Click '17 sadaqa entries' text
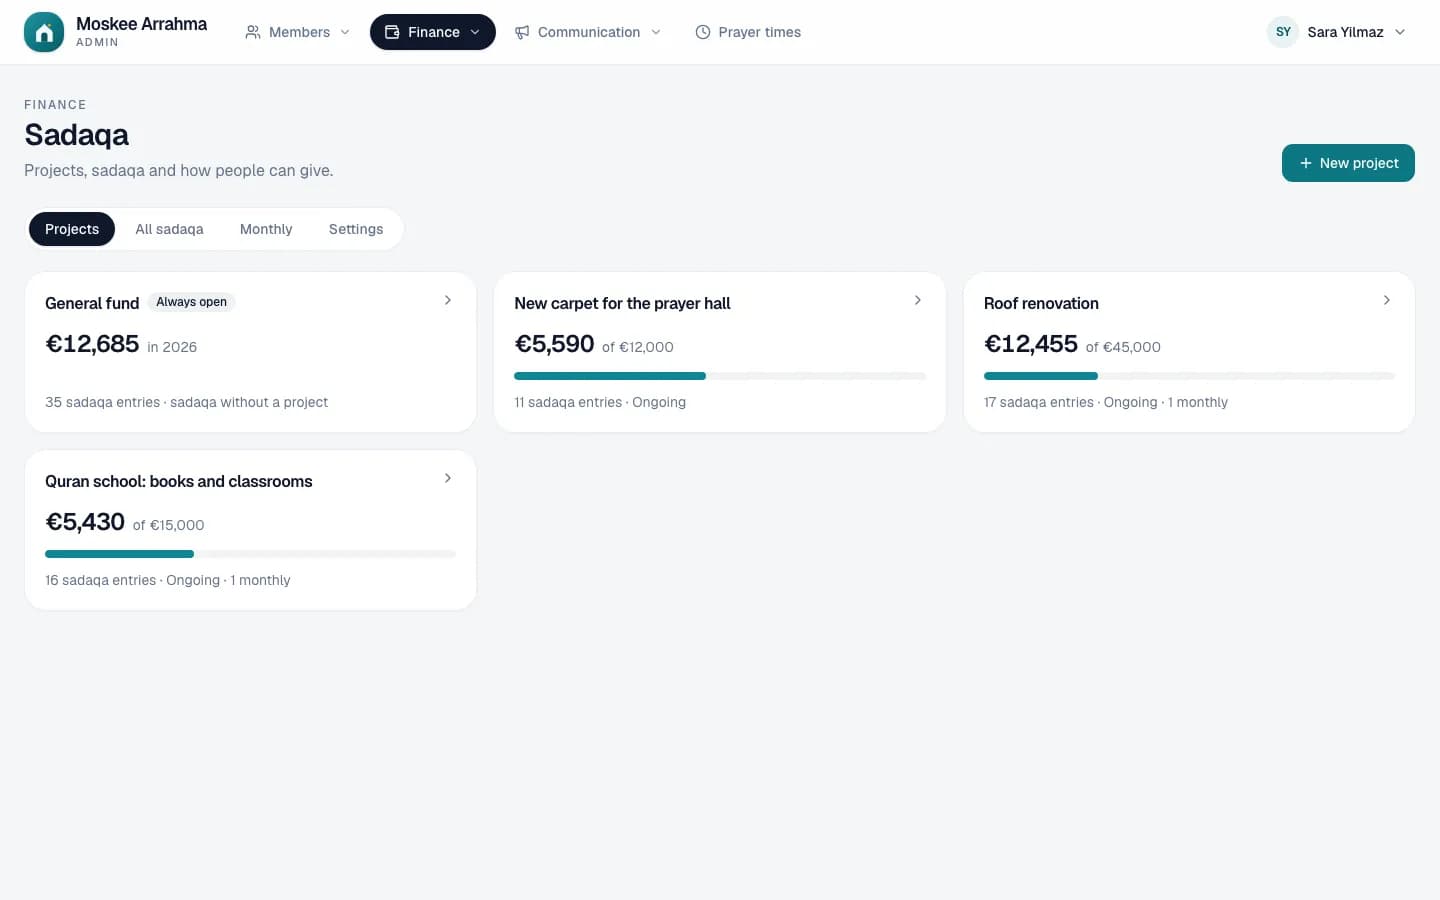 1038,402
